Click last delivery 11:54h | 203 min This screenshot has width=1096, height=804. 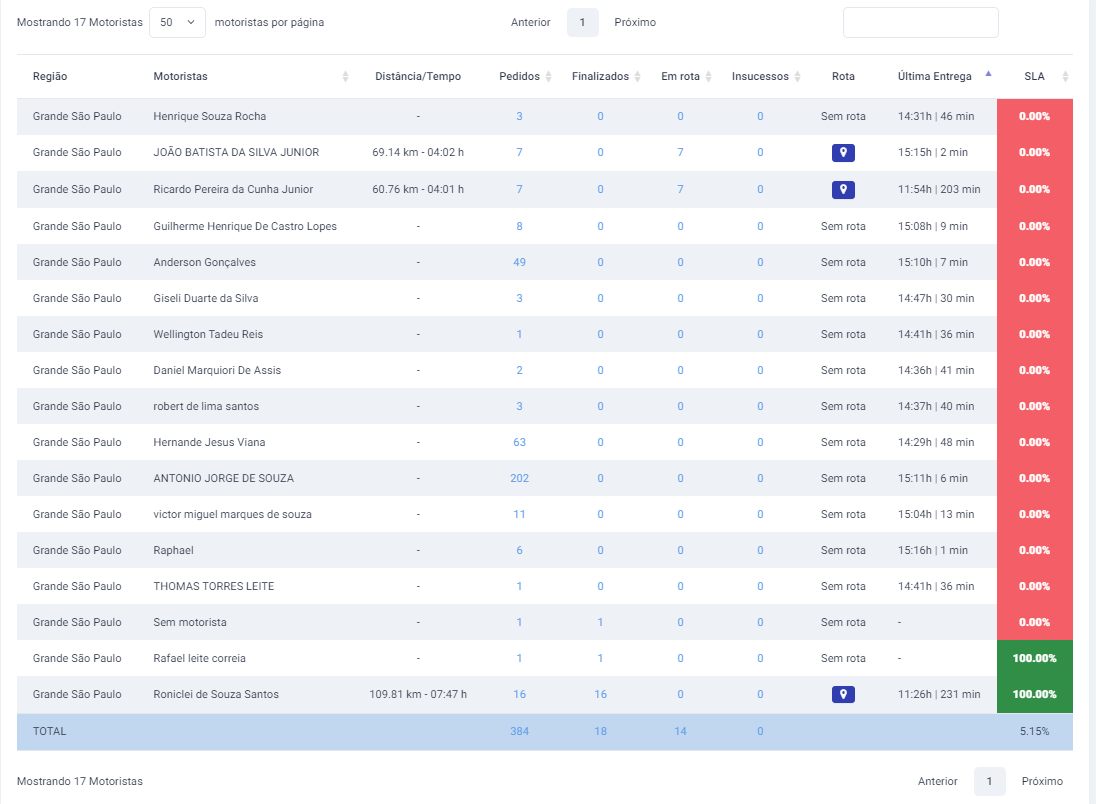pos(939,189)
